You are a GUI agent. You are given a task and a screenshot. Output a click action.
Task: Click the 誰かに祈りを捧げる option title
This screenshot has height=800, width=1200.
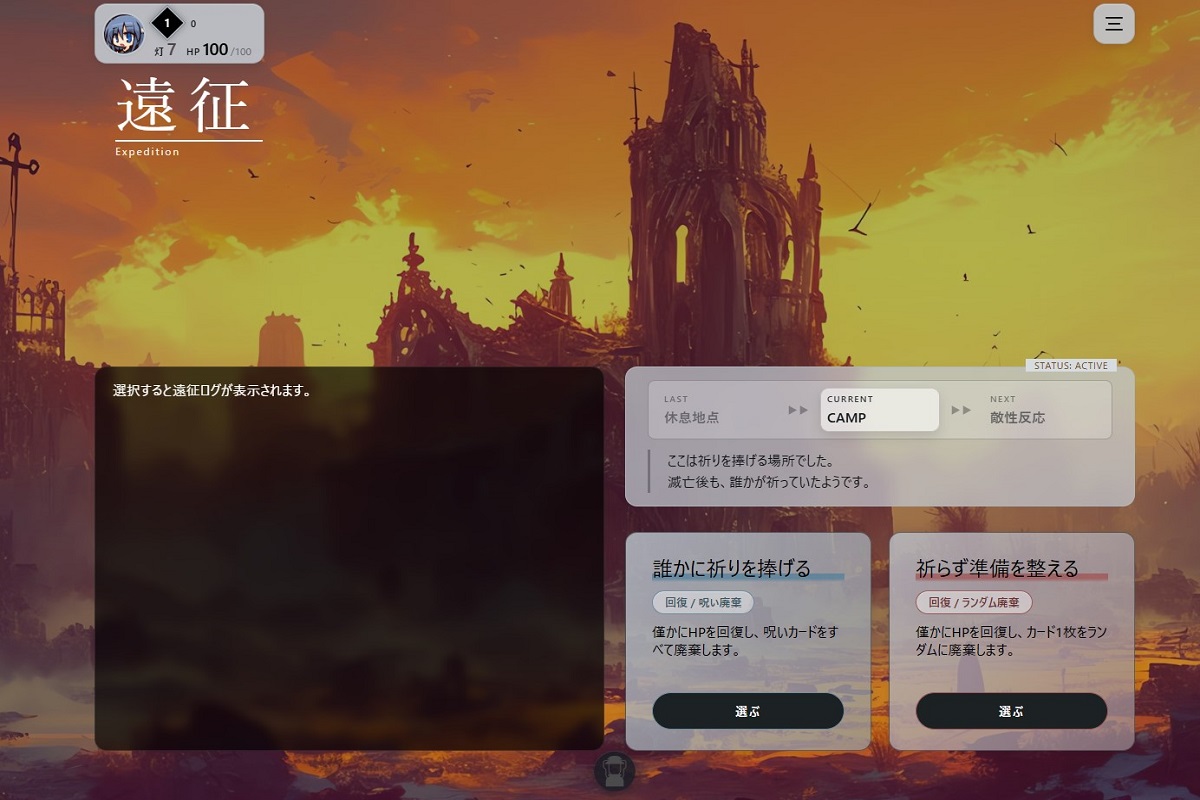click(731, 568)
